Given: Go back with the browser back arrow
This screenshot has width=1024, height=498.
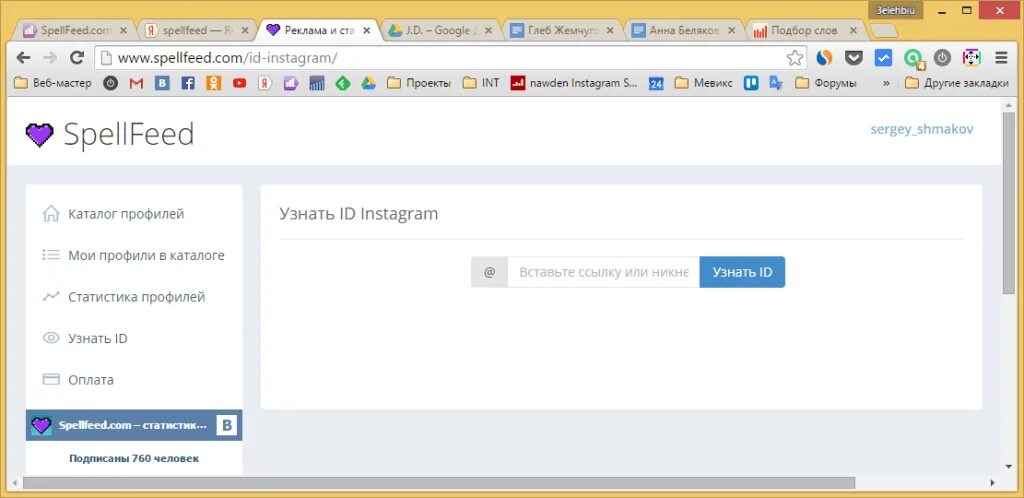Looking at the screenshot, I should click(23, 58).
